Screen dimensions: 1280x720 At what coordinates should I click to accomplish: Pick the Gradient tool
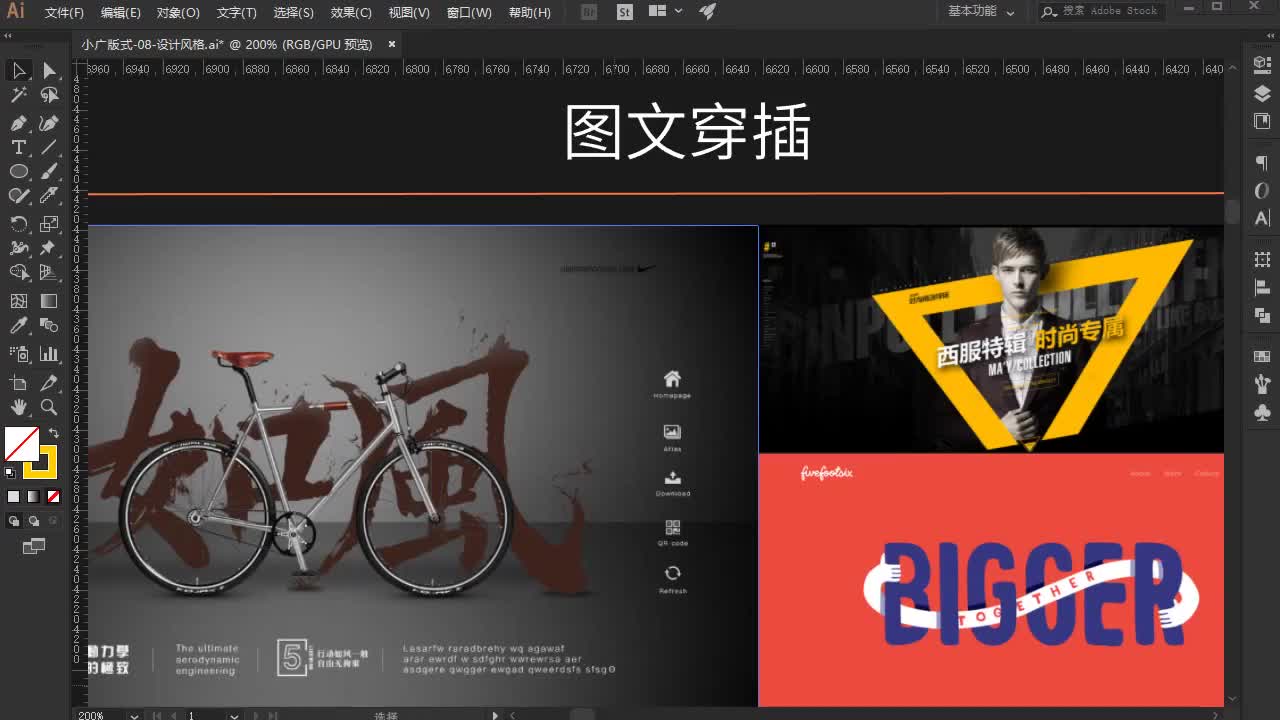click(x=49, y=300)
